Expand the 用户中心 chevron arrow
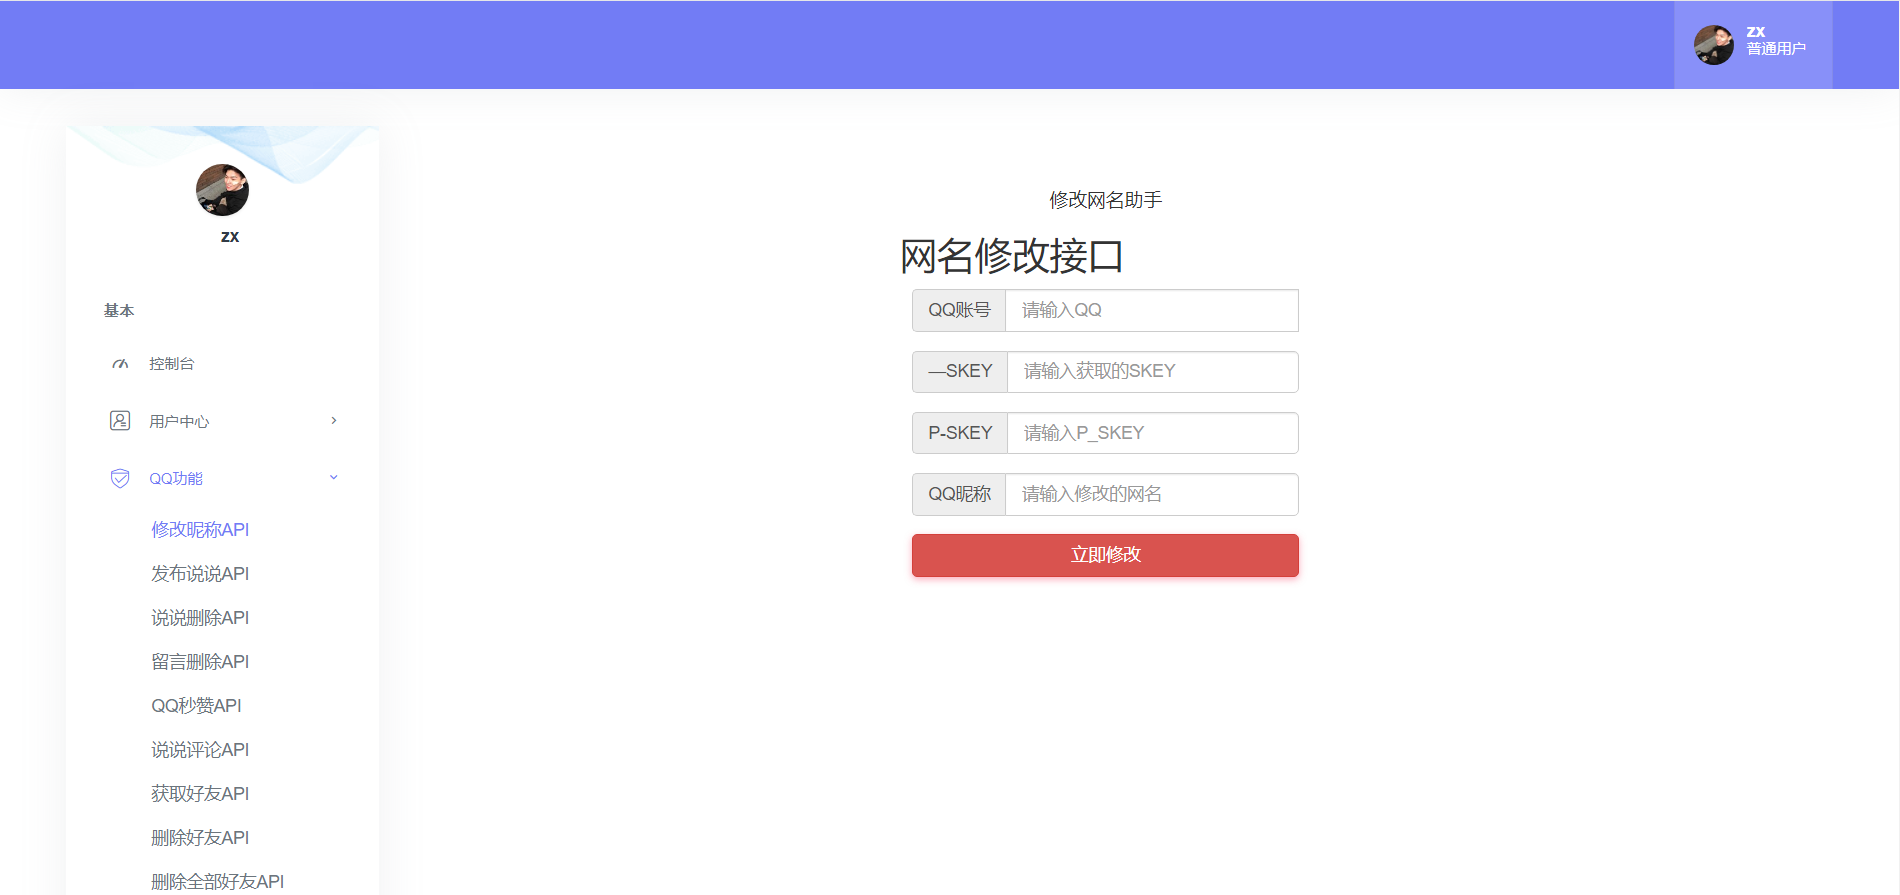Viewport: 1900px width, 895px height. click(334, 421)
